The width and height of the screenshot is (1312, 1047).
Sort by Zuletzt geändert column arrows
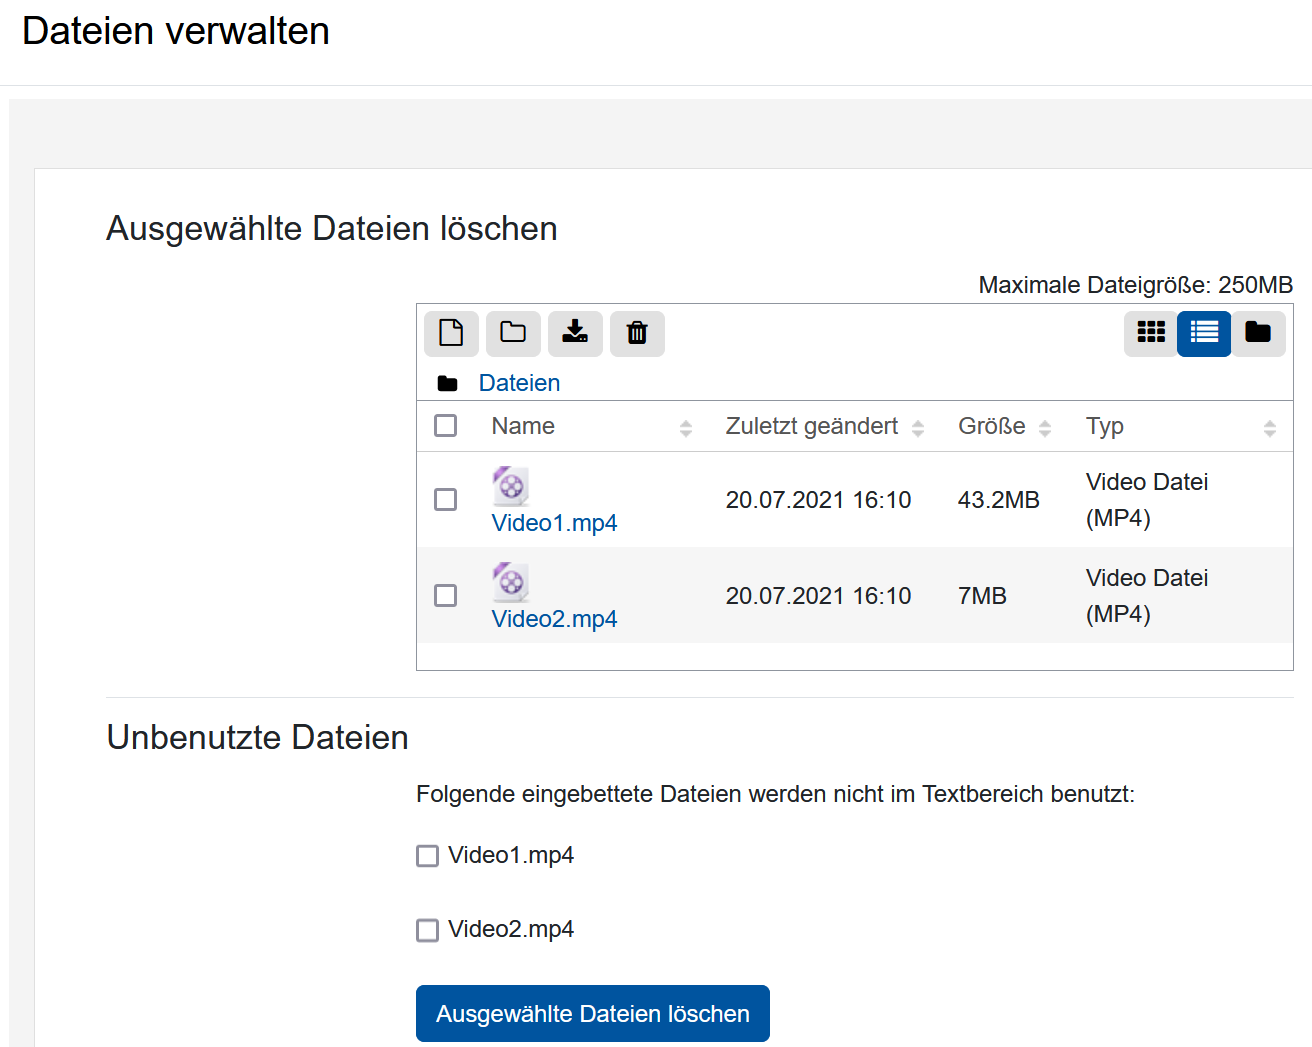pos(918,428)
